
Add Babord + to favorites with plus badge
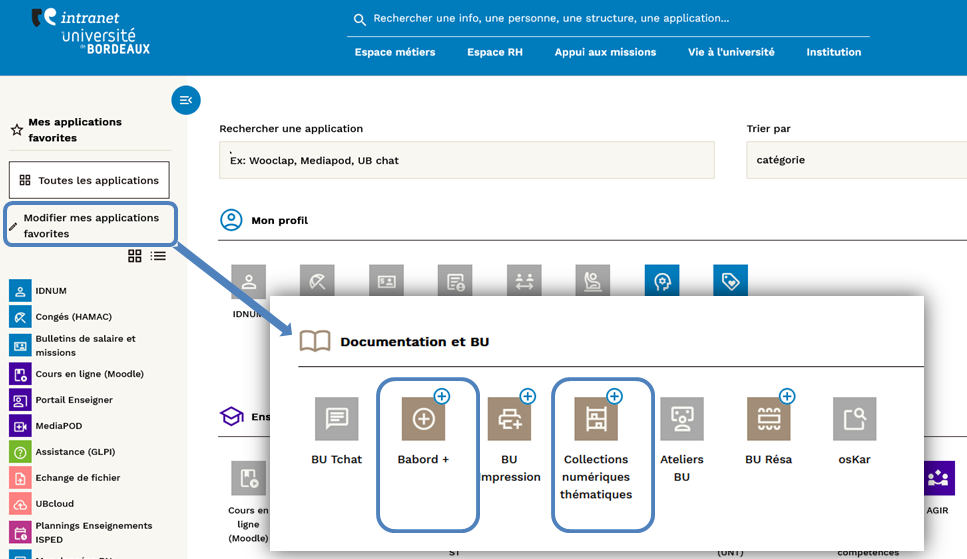click(x=442, y=397)
